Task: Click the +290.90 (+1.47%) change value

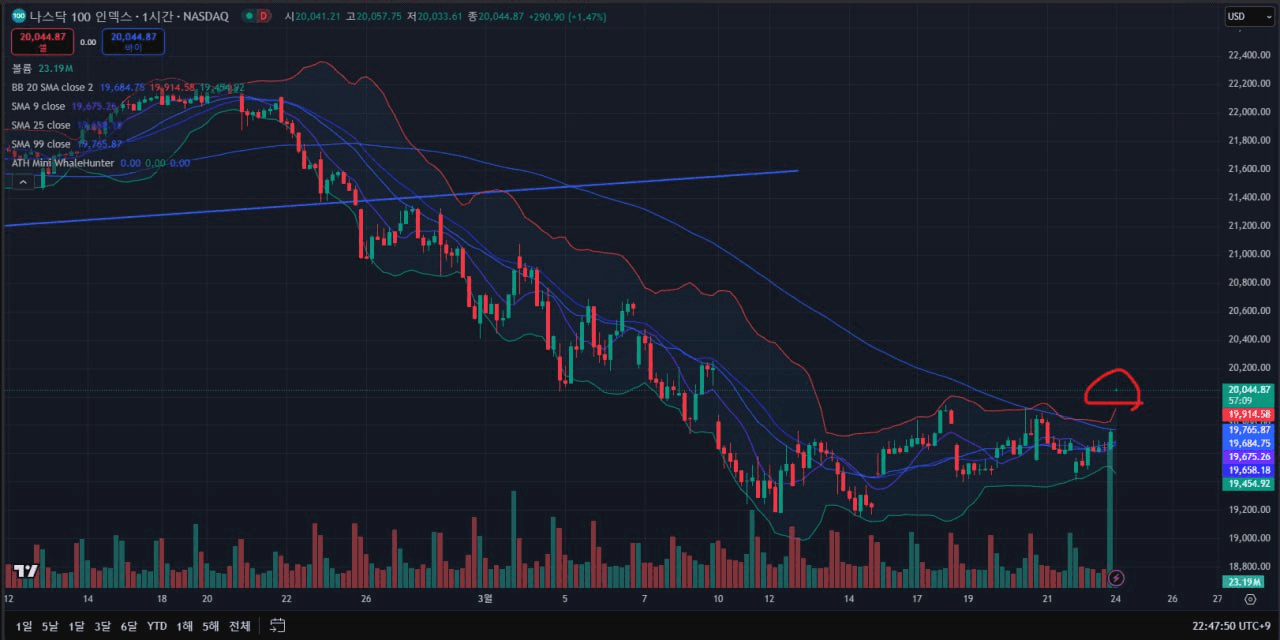Action: point(568,16)
